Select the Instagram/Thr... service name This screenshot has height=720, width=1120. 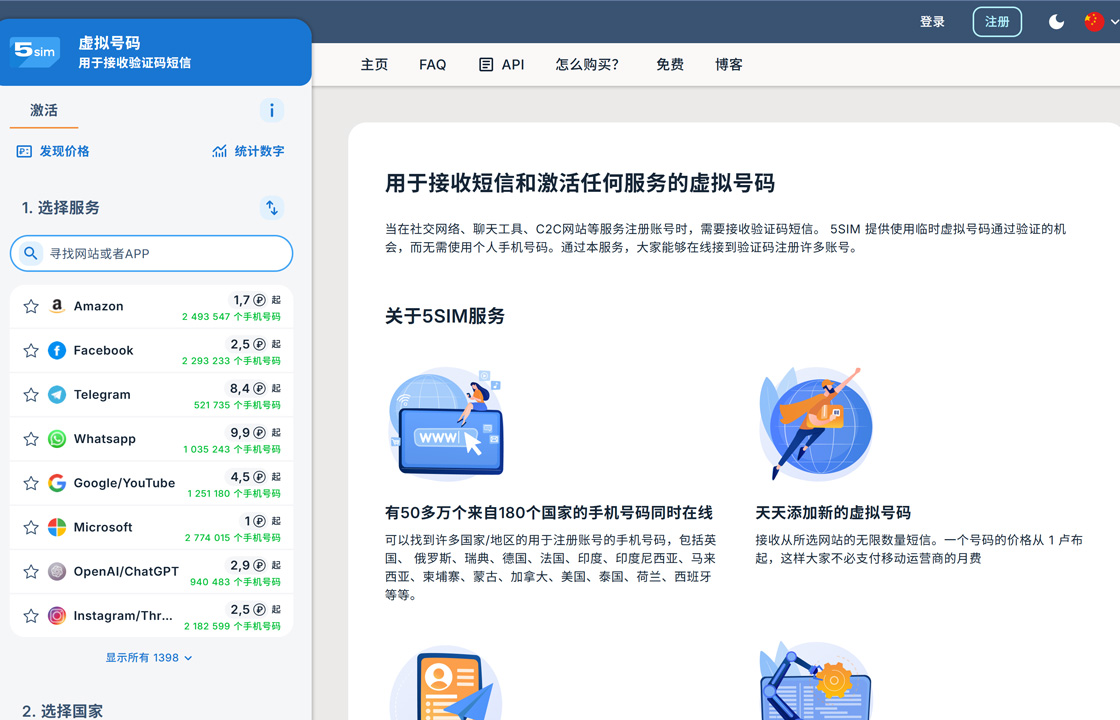123,616
